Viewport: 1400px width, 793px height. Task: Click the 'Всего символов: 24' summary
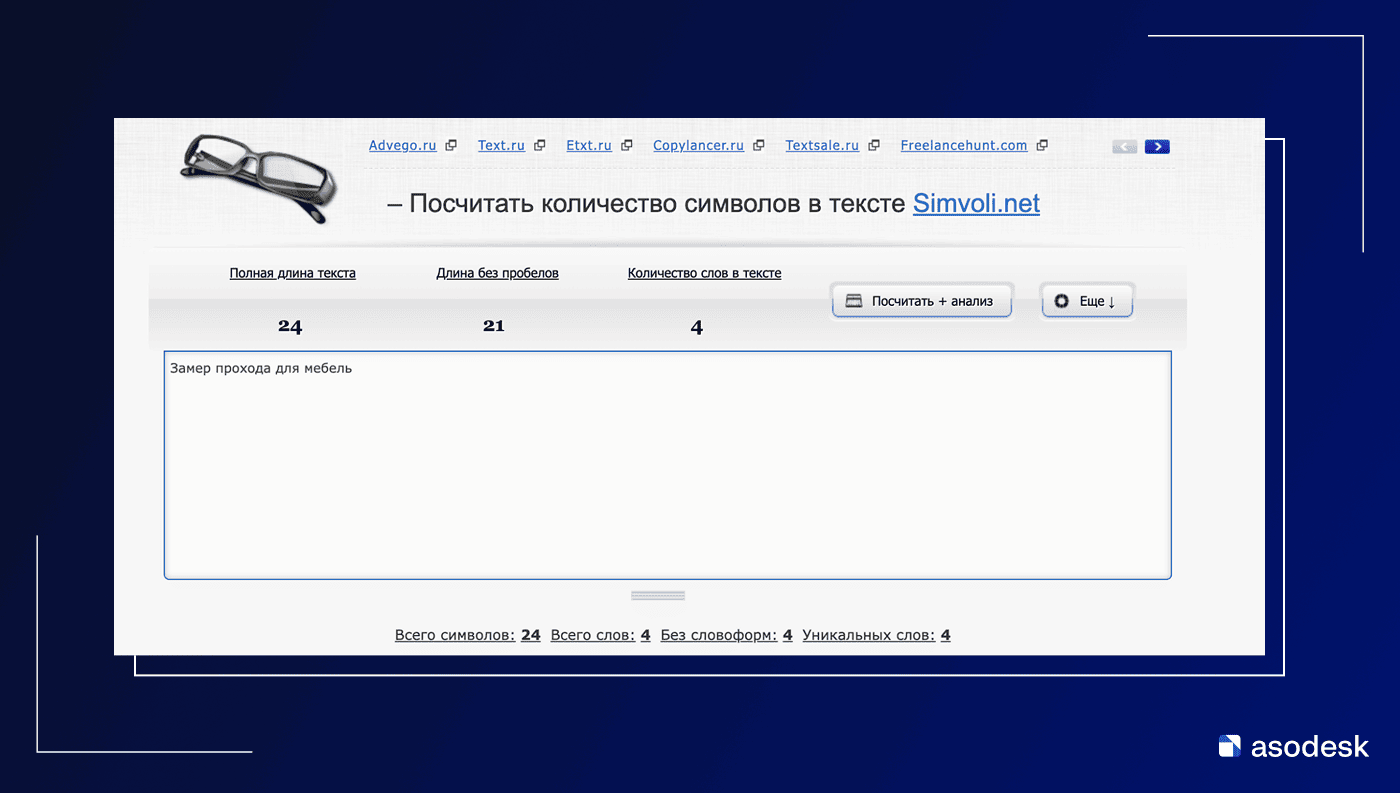pos(468,635)
